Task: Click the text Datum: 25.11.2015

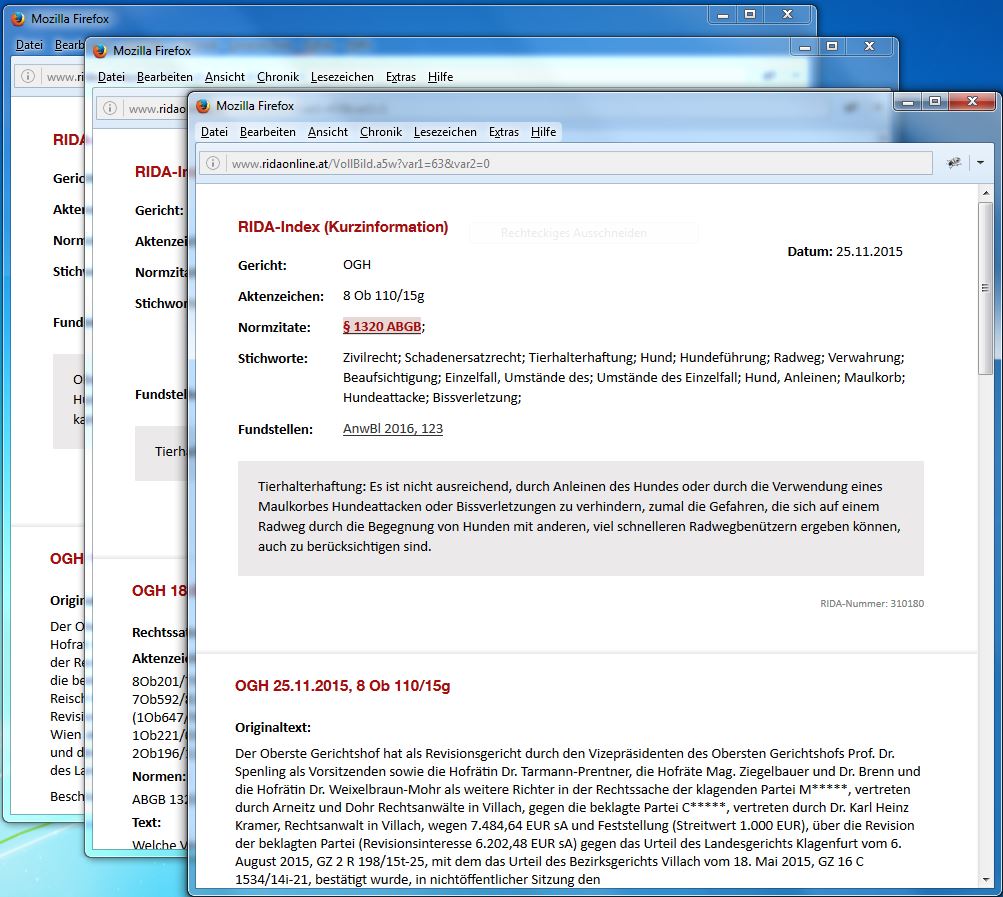Action: coord(845,251)
